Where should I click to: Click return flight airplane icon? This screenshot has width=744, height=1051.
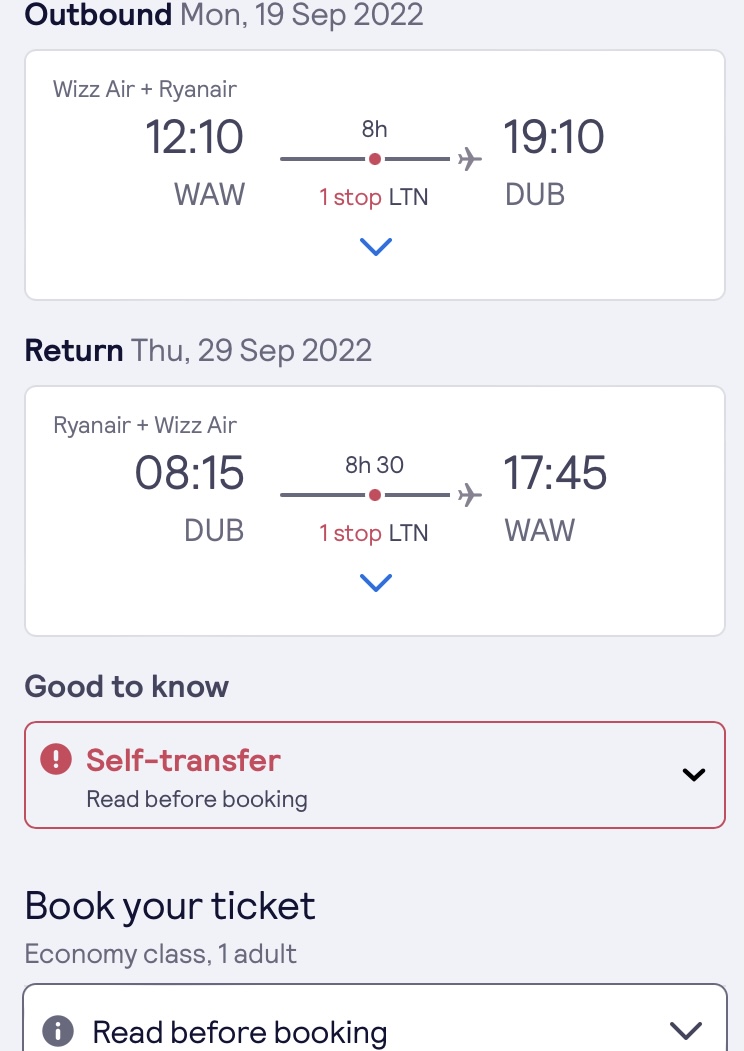(x=470, y=495)
